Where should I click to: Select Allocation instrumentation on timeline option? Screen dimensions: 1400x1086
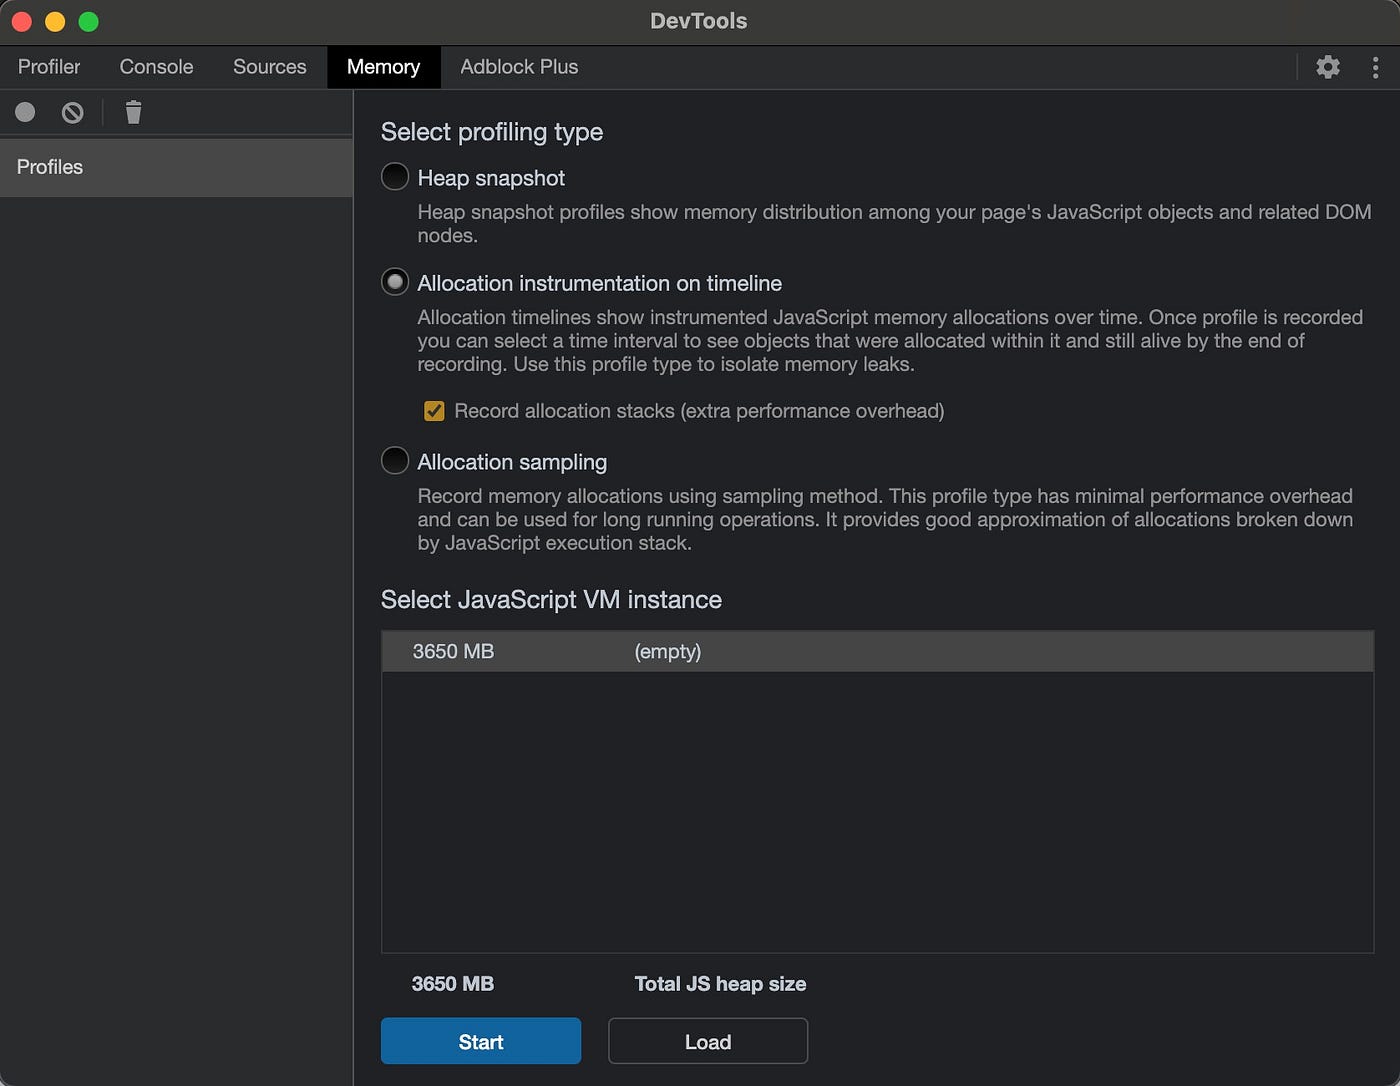[395, 283]
